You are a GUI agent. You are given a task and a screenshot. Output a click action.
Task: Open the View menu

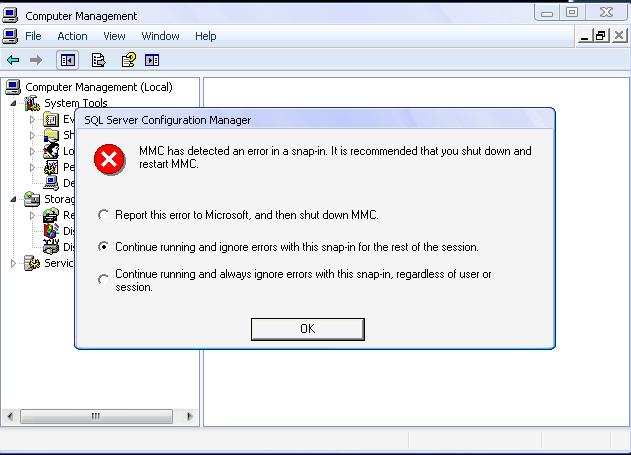tap(114, 36)
